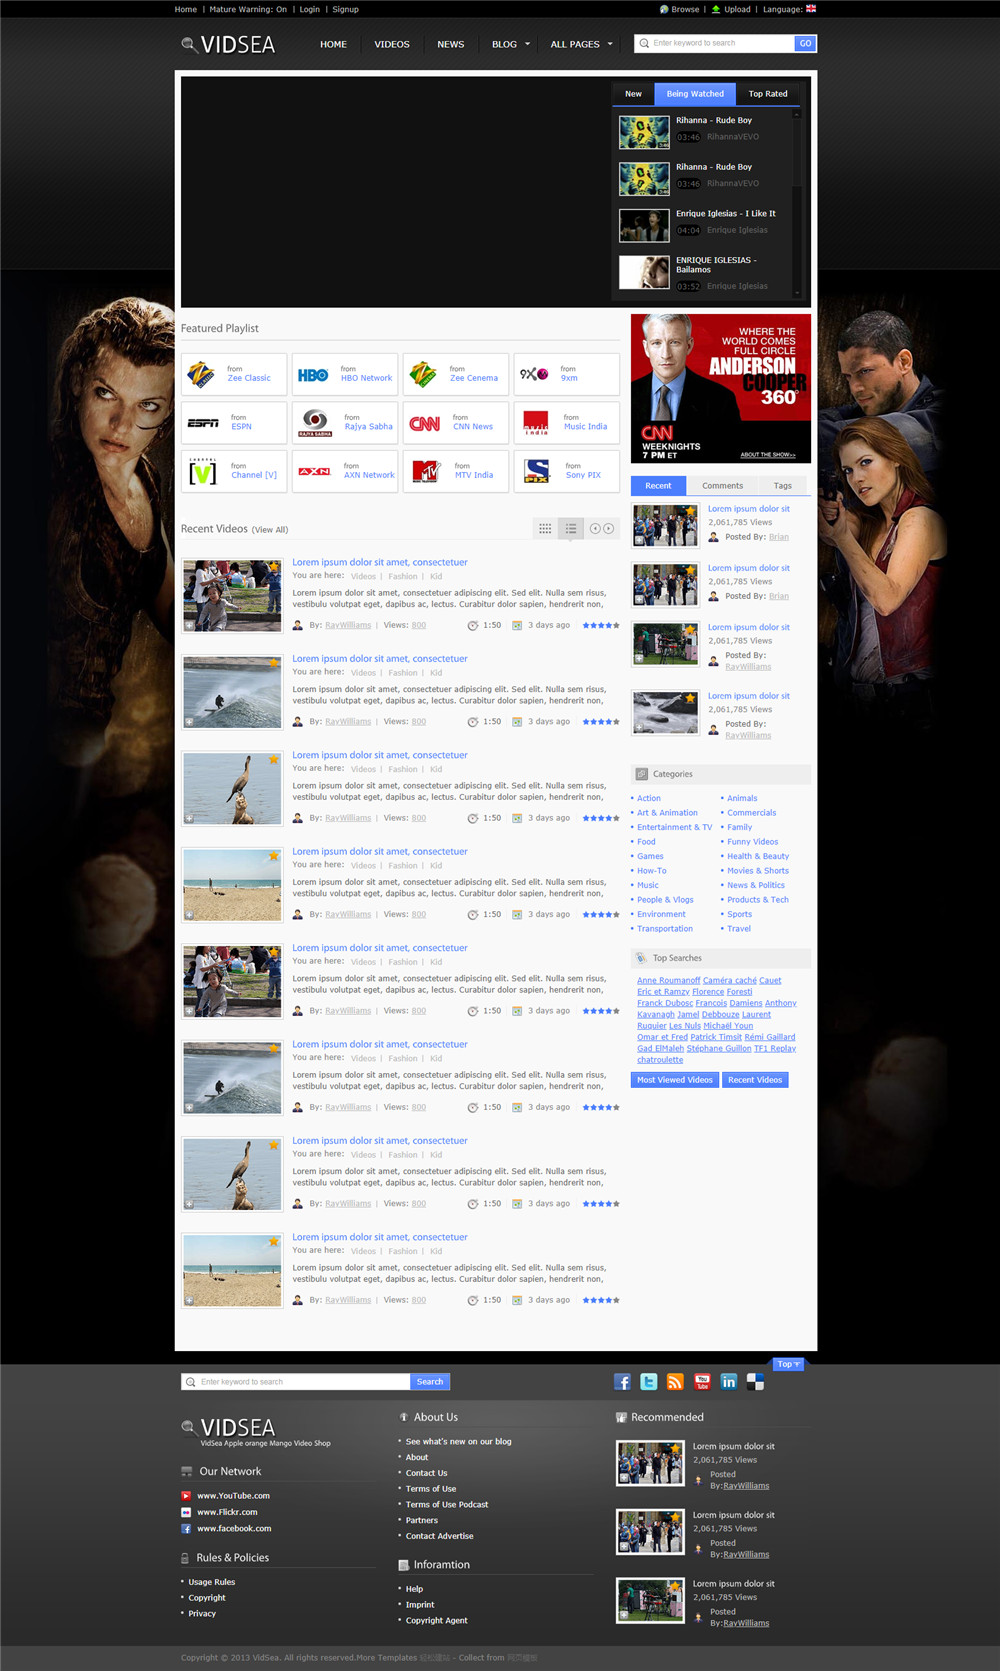Click the Facebook icon in the footer
Viewport: 1000px width, 1671px height.
622,1382
